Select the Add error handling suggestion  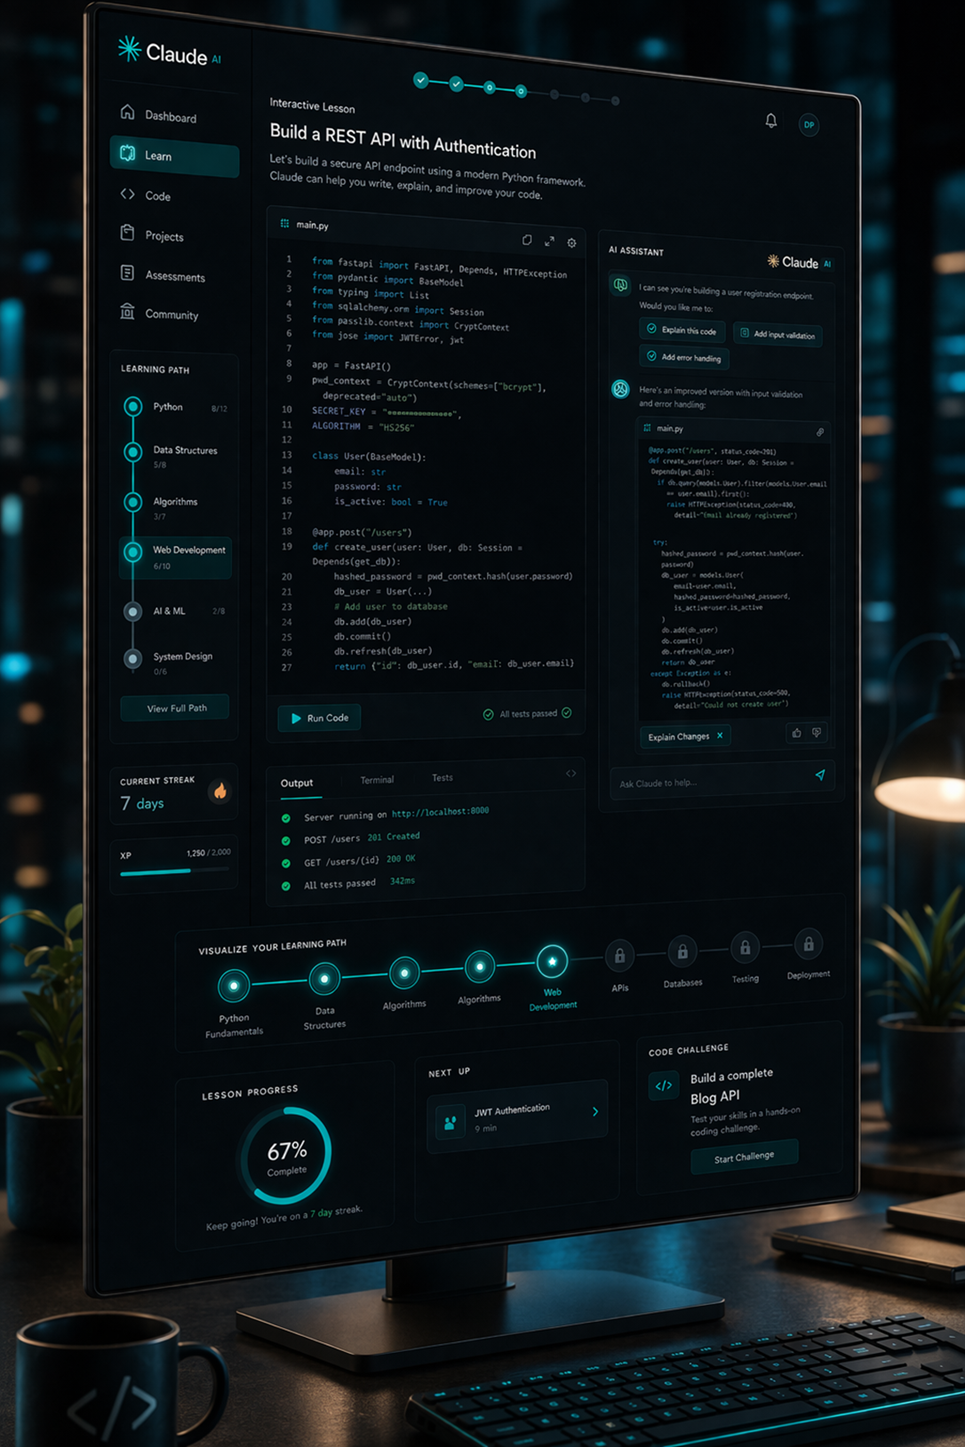684,357
